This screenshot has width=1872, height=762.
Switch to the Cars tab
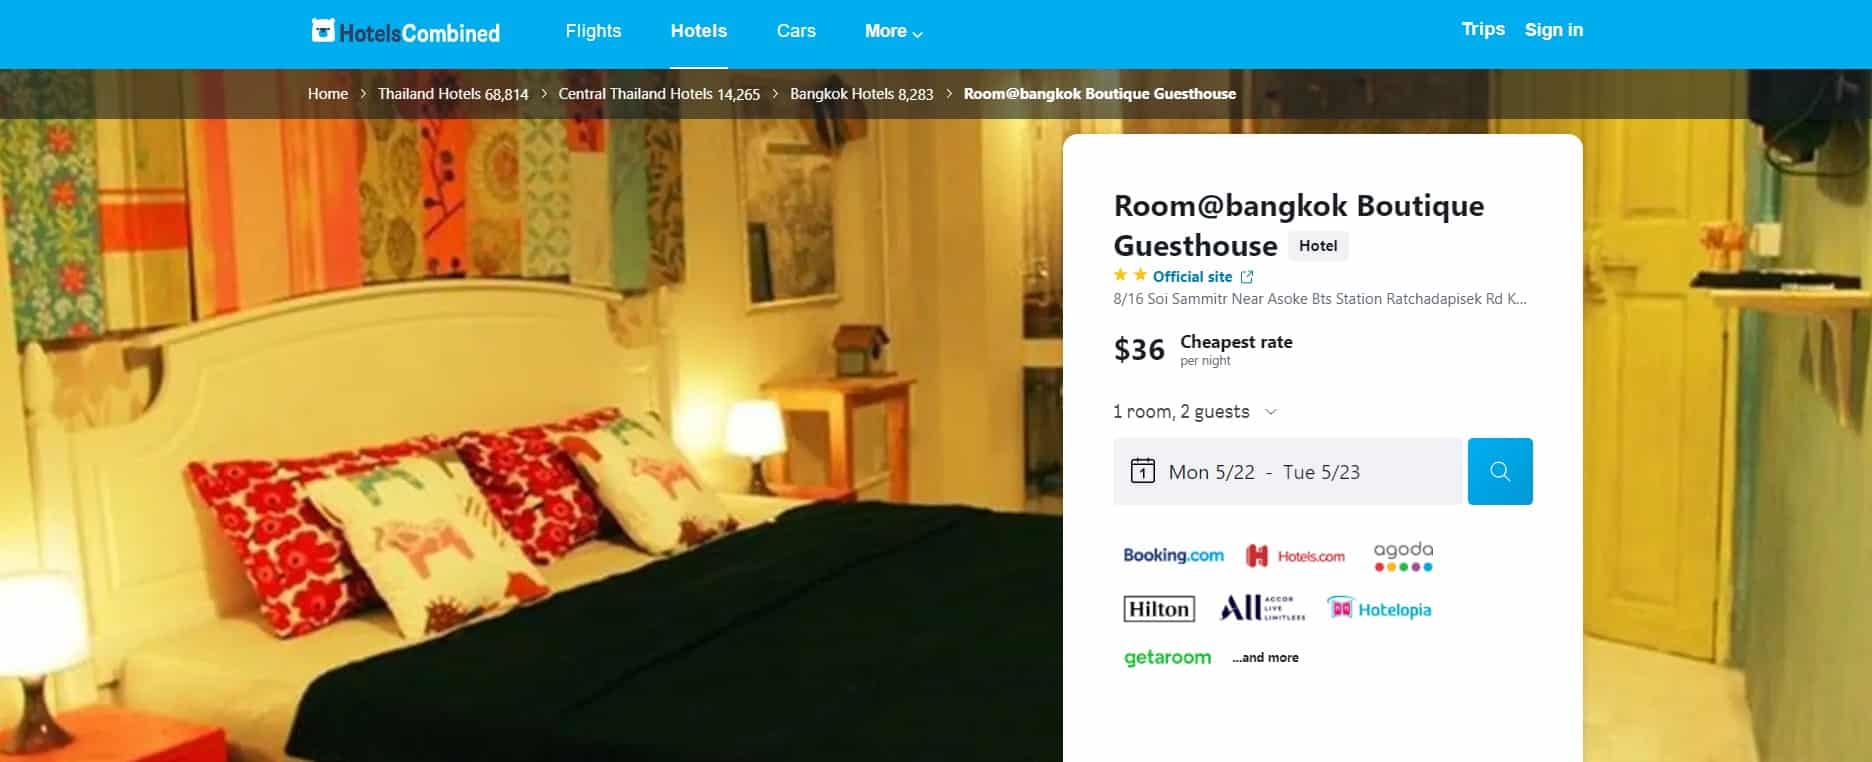(x=796, y=31)
